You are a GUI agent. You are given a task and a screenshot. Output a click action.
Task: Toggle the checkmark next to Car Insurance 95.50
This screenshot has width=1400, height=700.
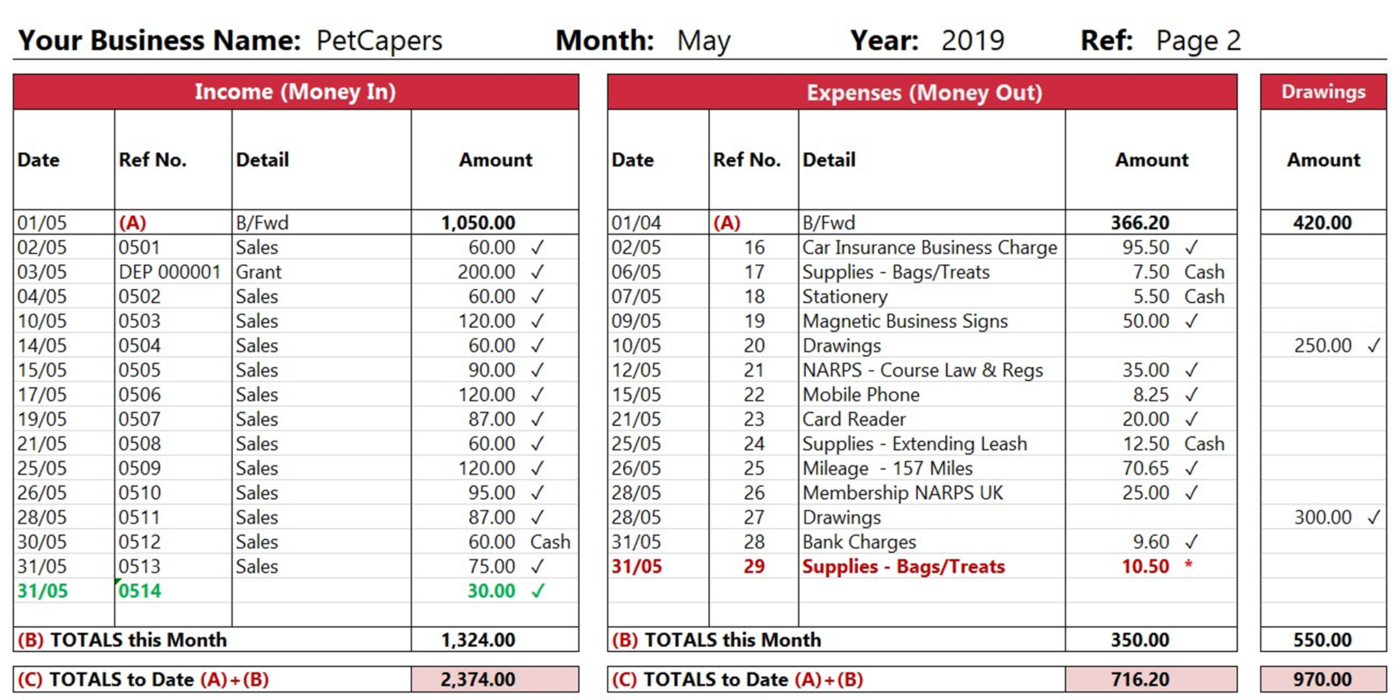pos(1191,247)
